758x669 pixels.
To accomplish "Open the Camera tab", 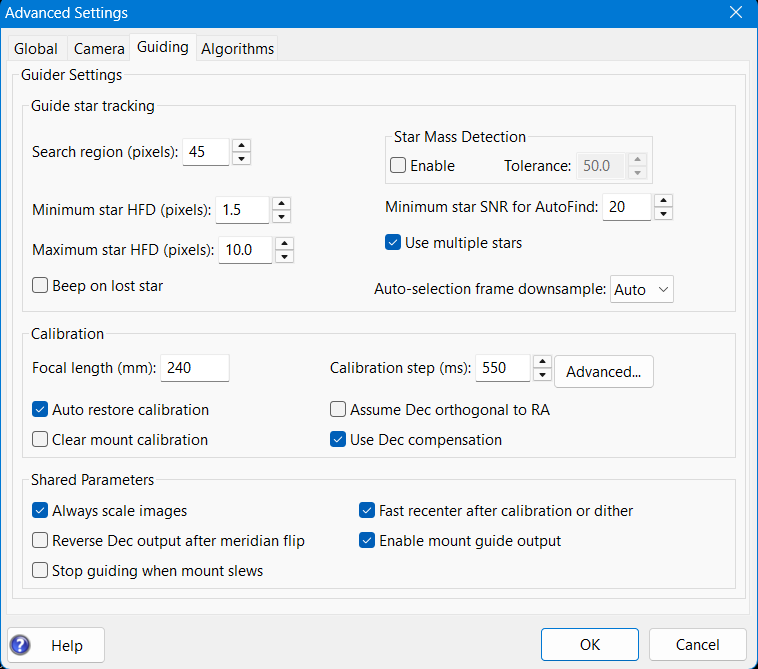I will pos(99,48).
